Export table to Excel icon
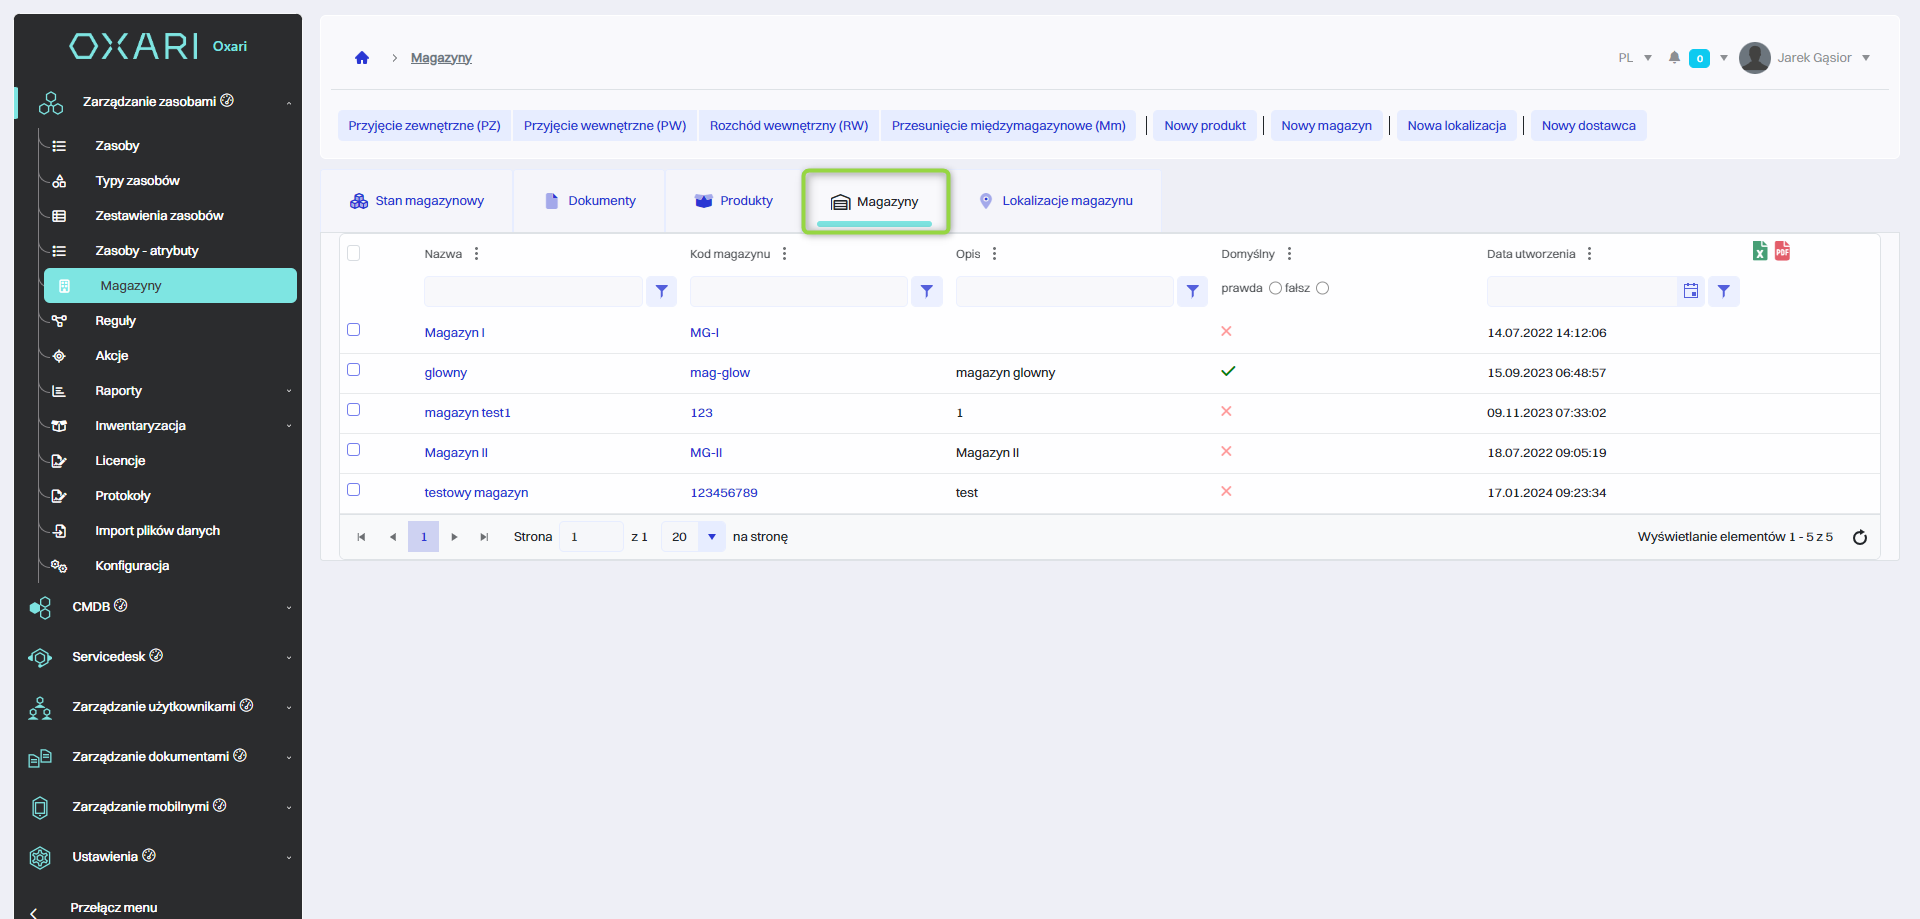This screenshot has width=1920, height=919. click(x=1760, y=251)
